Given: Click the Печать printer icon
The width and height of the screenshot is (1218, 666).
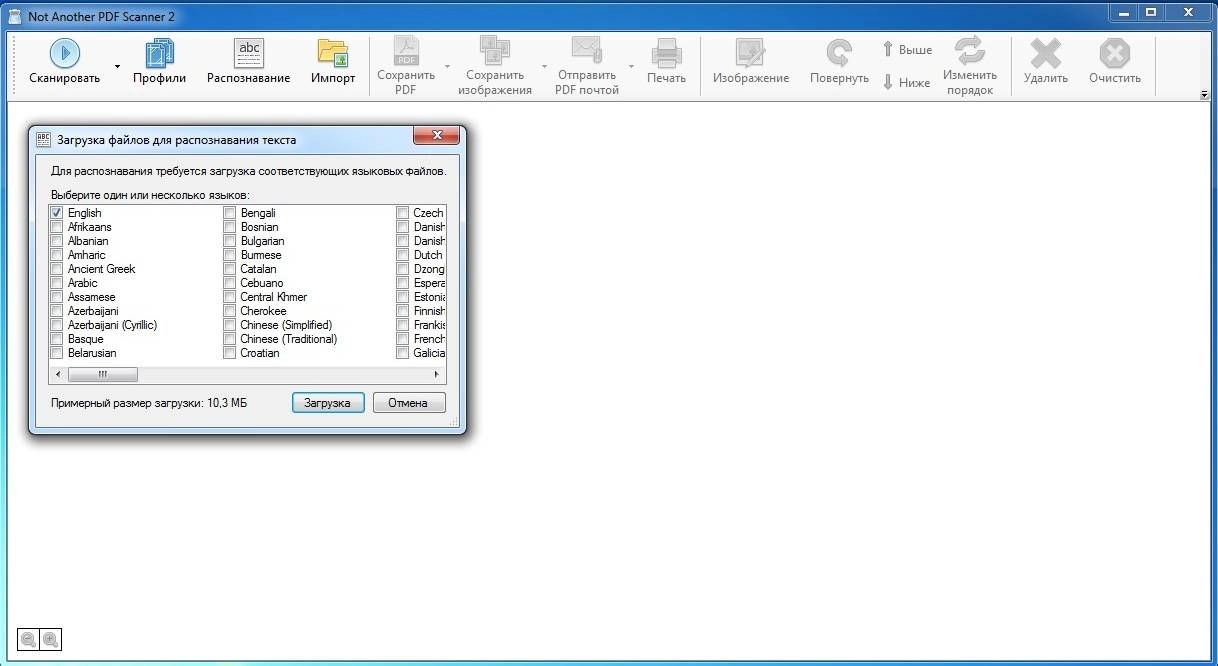Looking at the screenshot, I should [x=666, y=53].
